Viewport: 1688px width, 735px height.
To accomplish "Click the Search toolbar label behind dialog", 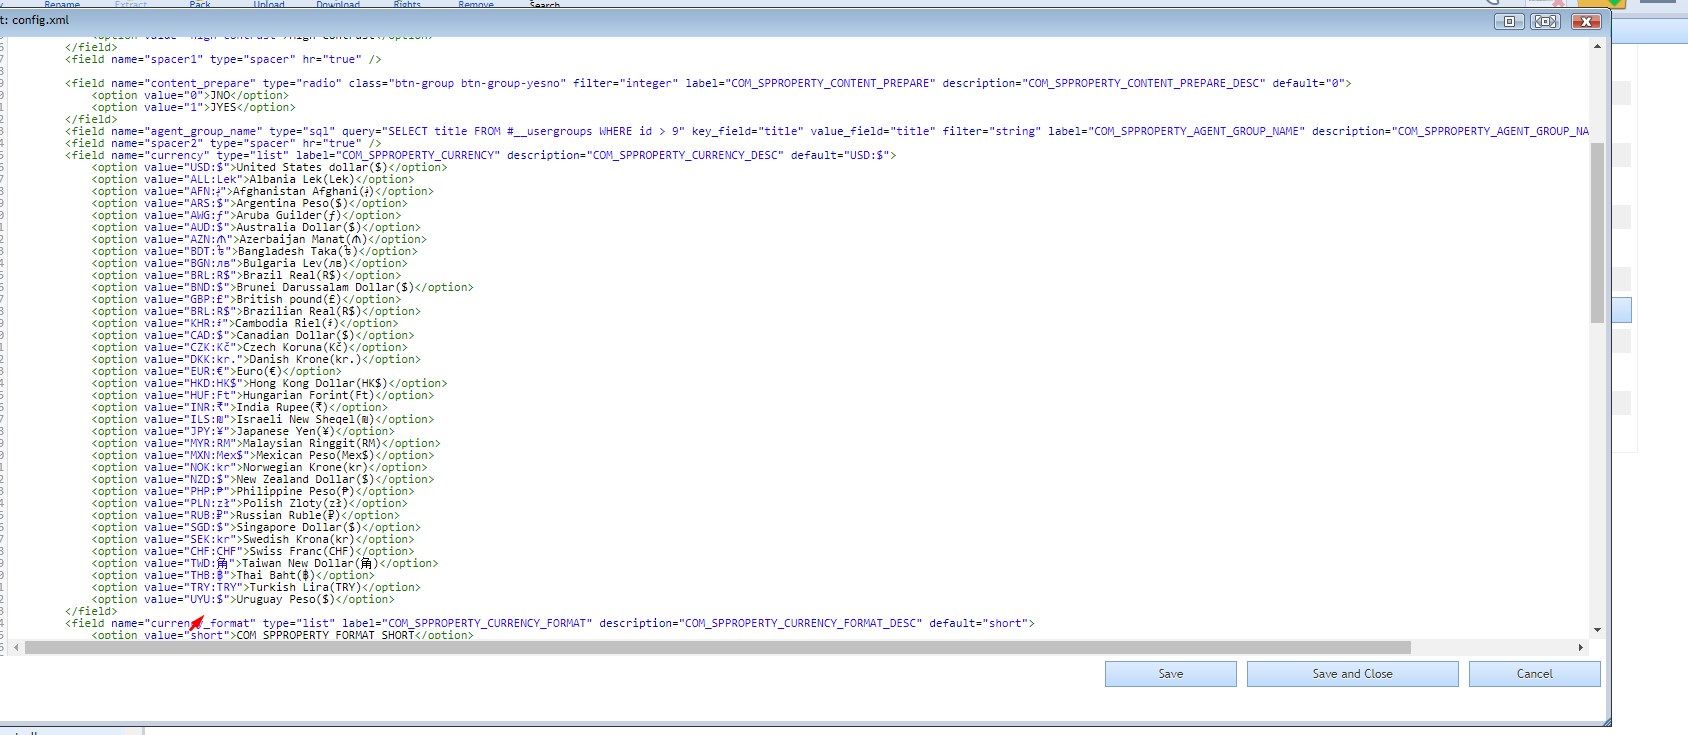I will [544, 5].
